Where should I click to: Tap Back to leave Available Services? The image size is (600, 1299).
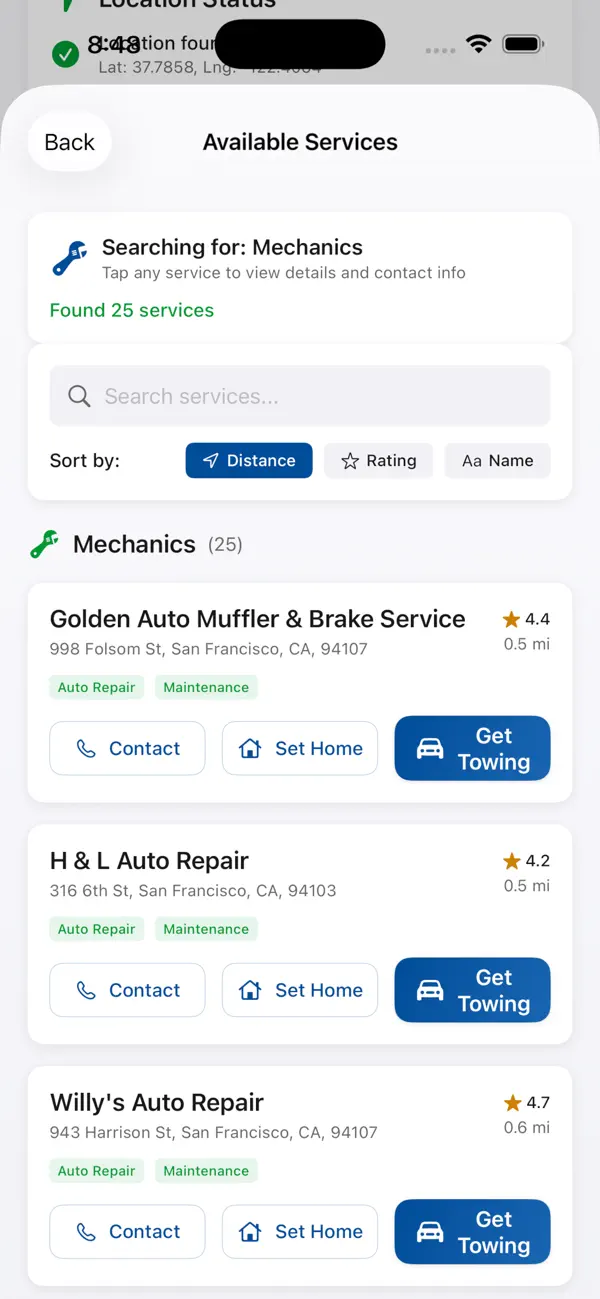point(69,142)
